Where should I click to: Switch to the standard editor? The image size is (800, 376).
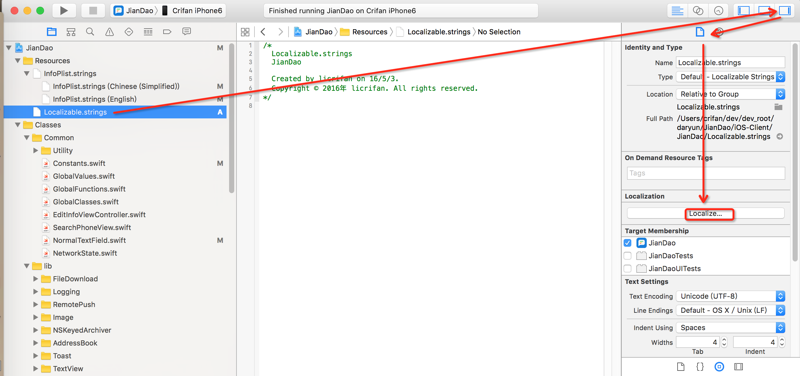(x=678, y=11)
